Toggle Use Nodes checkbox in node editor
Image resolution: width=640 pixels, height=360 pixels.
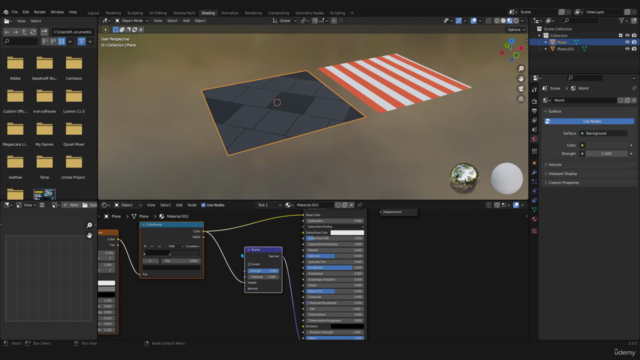point(203,205)
